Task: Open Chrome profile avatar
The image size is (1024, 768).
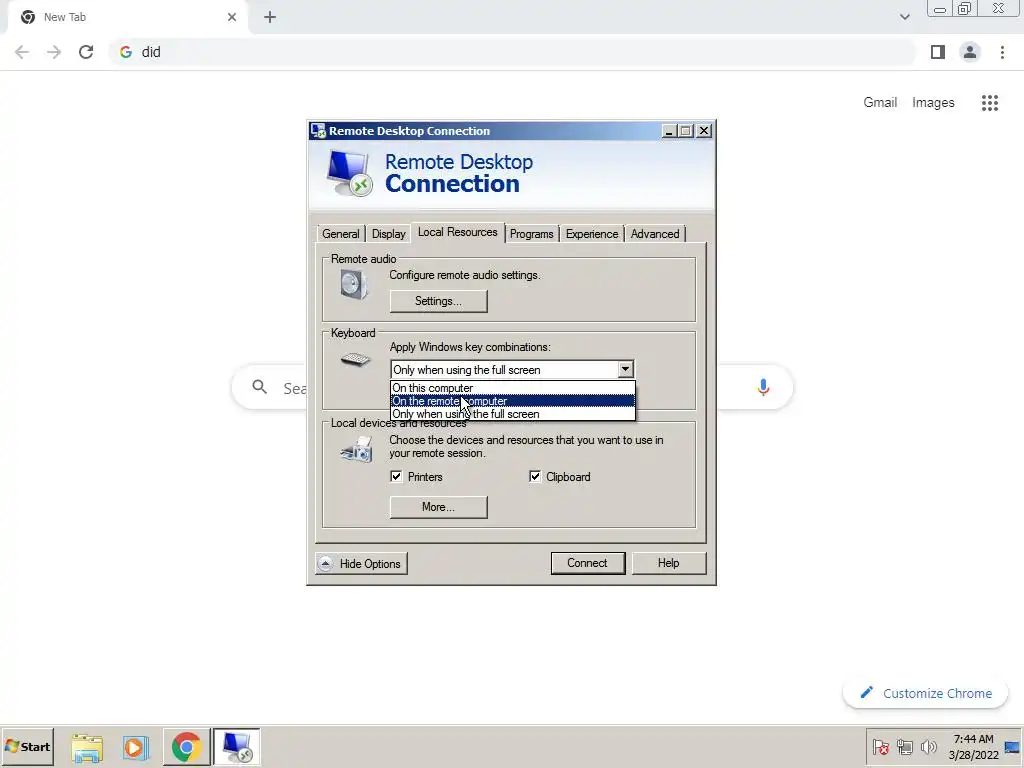Action: 970,52
